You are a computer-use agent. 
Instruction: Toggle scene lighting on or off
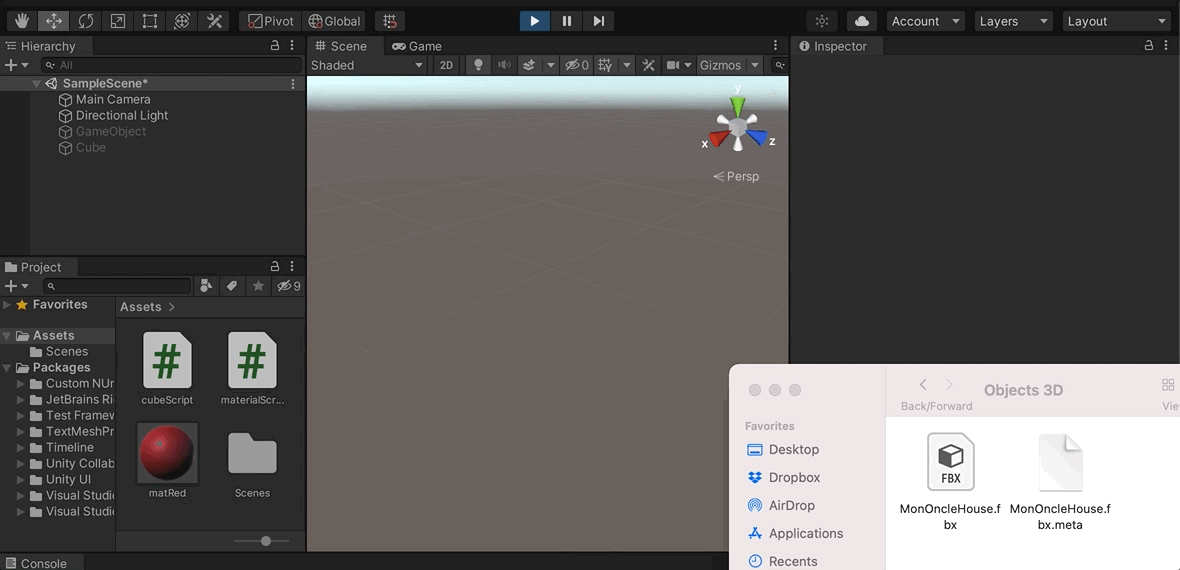pos(478,65)
